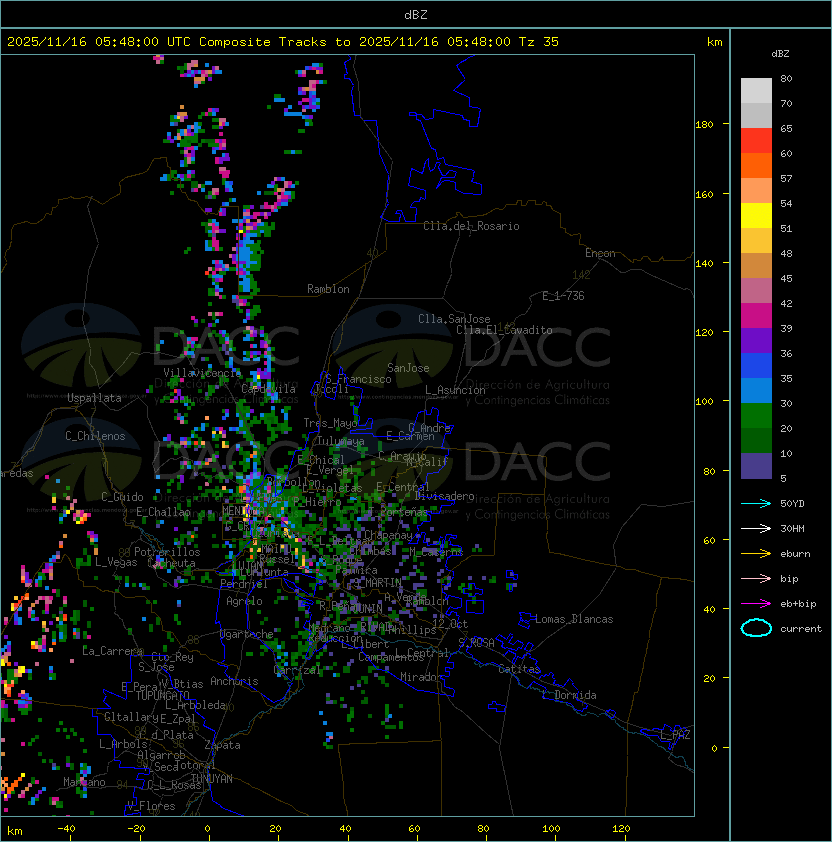Click the 'Uspallata' map label
832x842 pixels.
(x=94, y=398)
